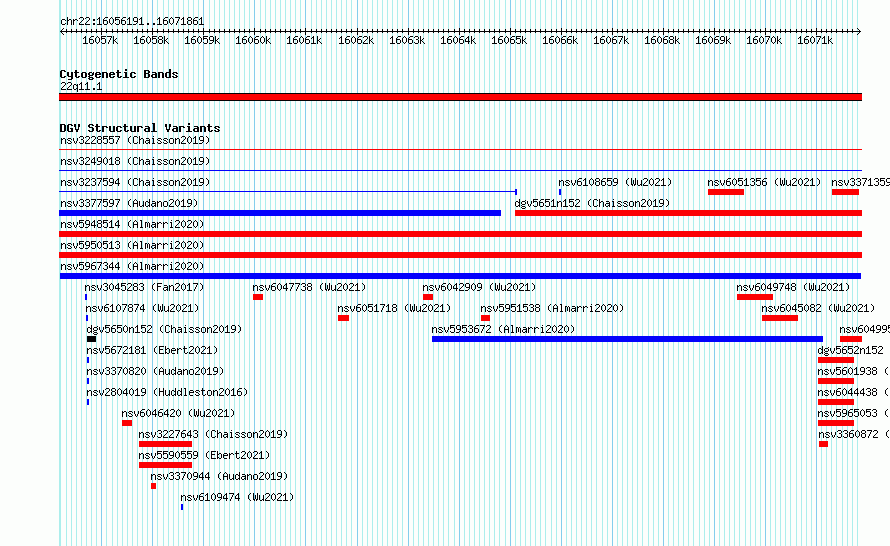
Task: Open the nsv3249018 (Chaisson2019) variant
Action: [x=135, y=161]
